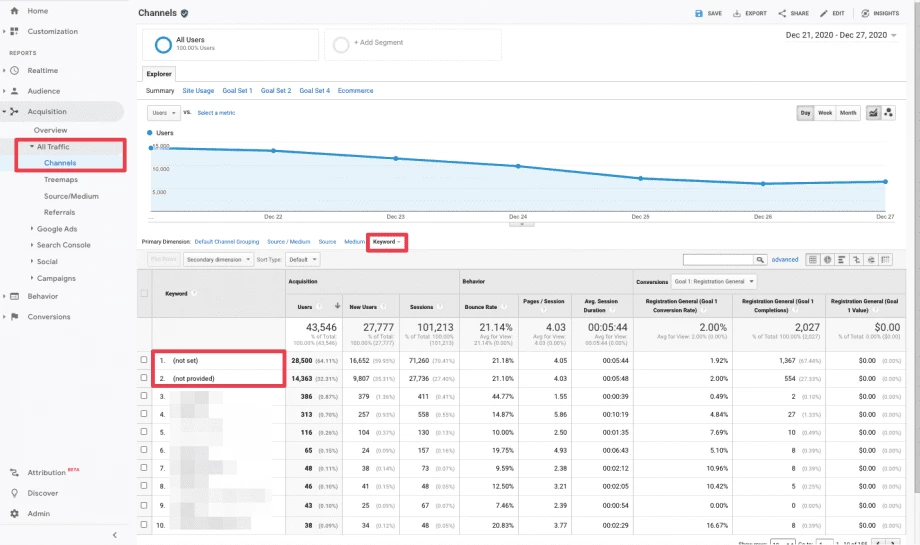Open the Insights panel icon
This screenshot has height=545, width=920.
tap(865, 13)
